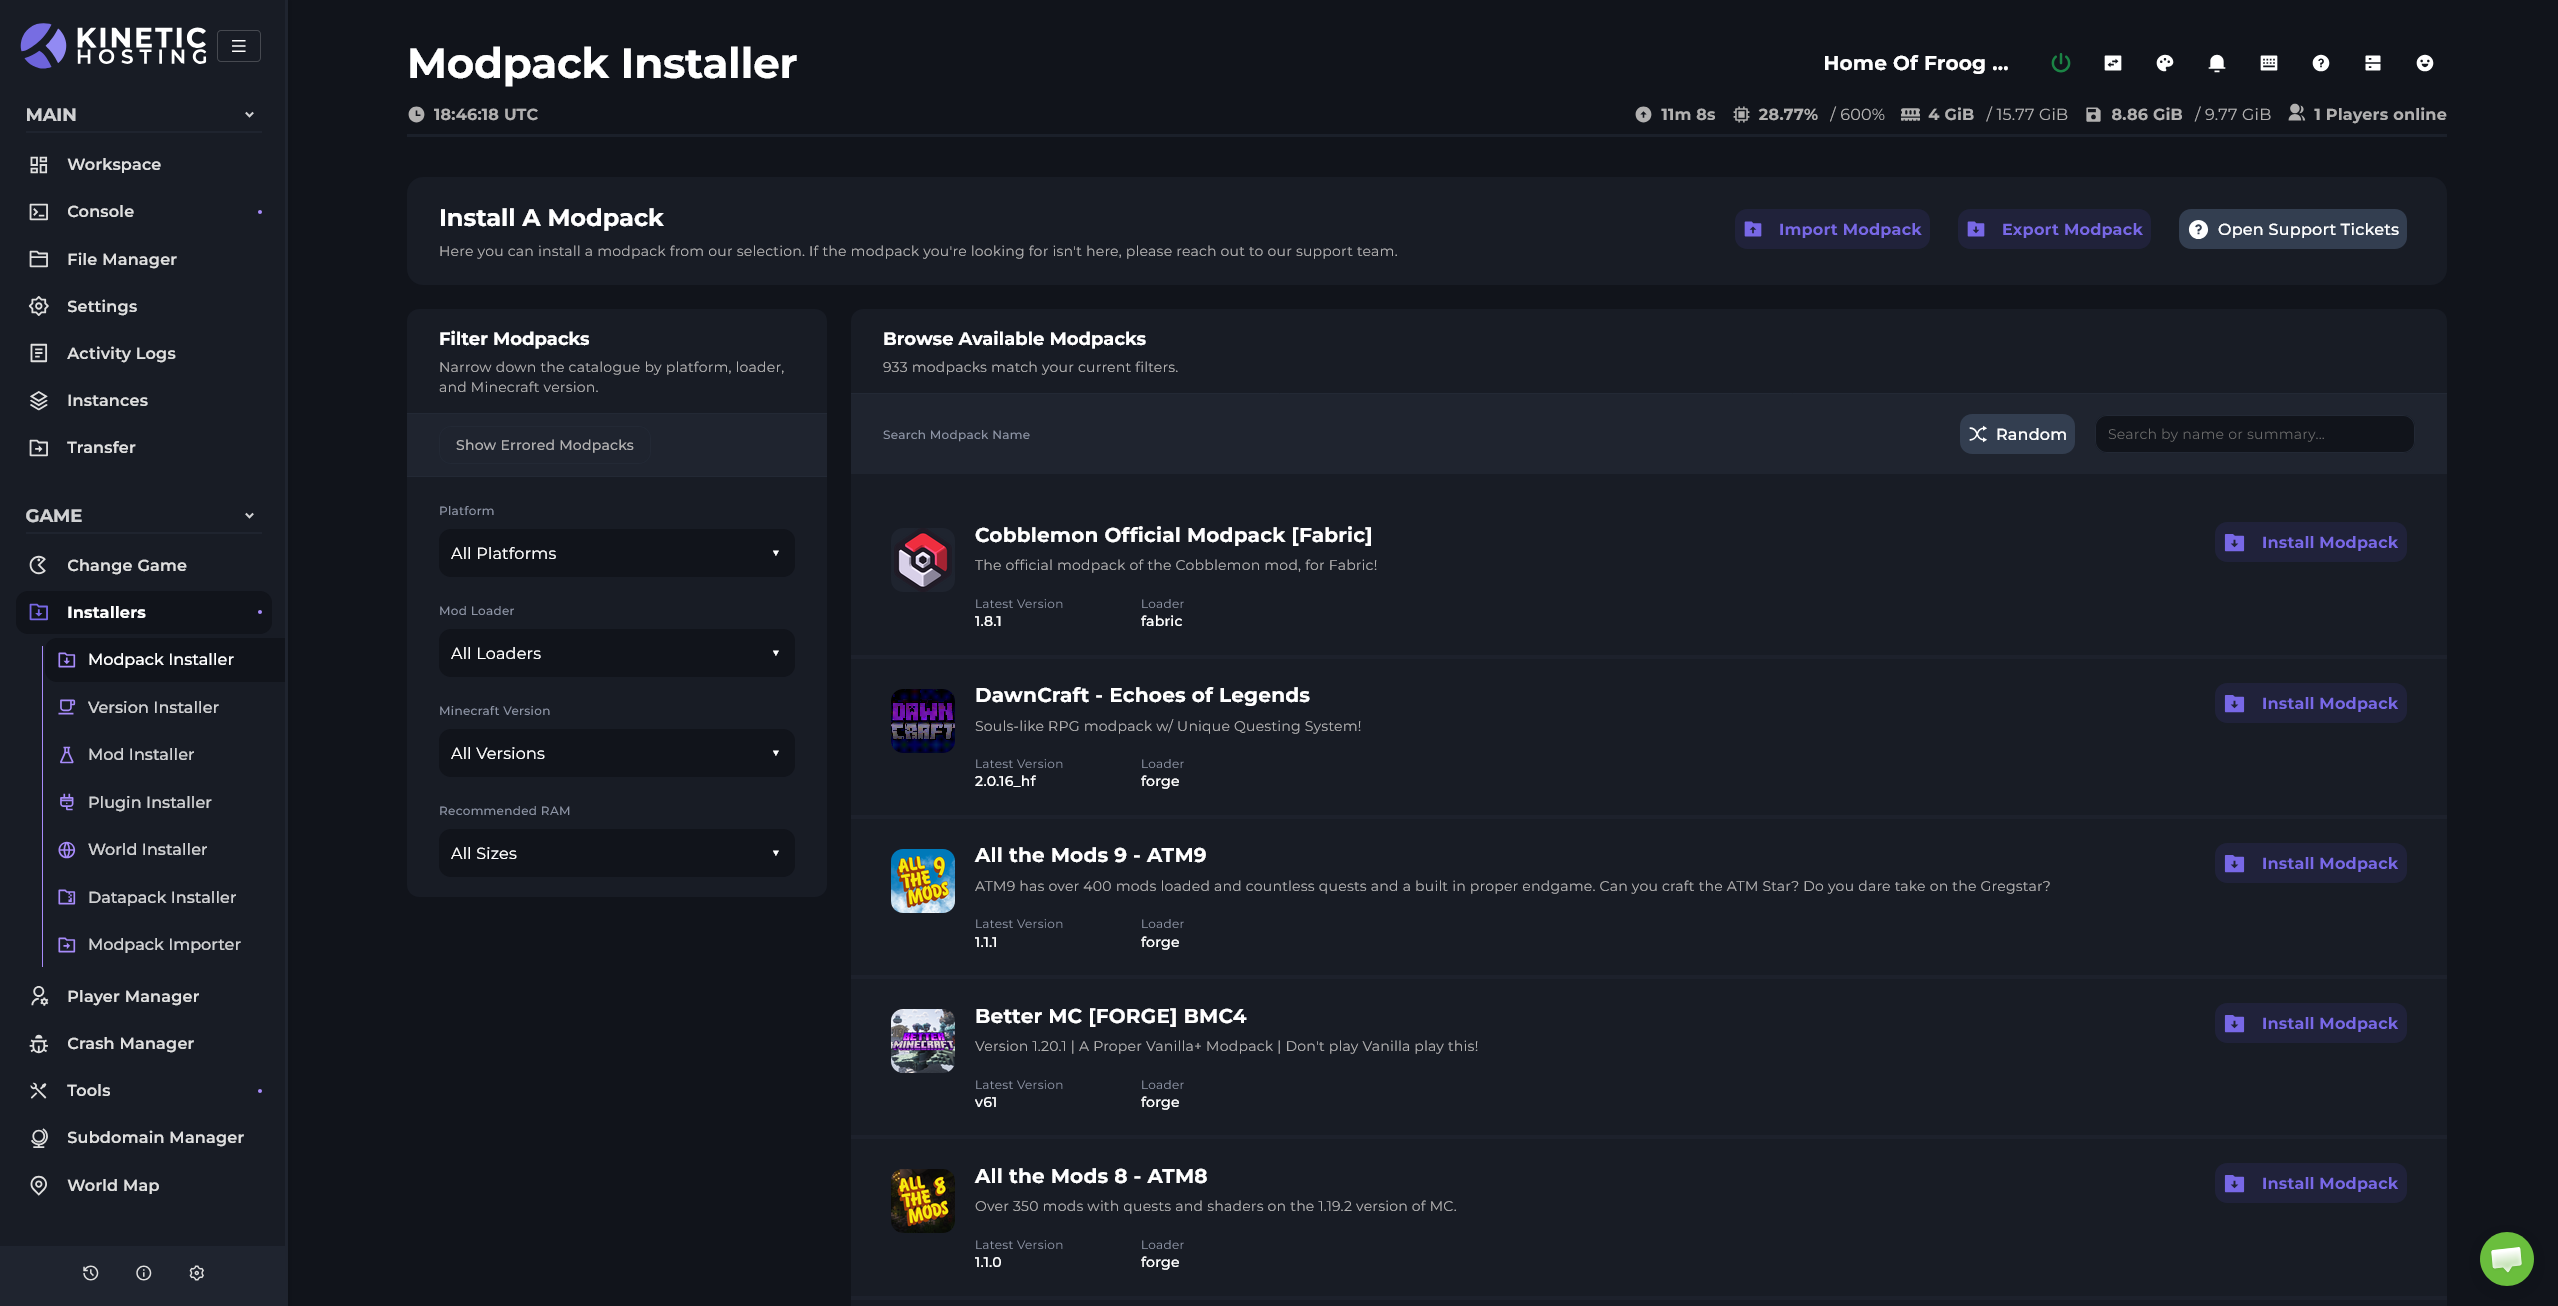Open the Console sidebar item
This screenshot has width=2558, height=1306.
(143, 211)
